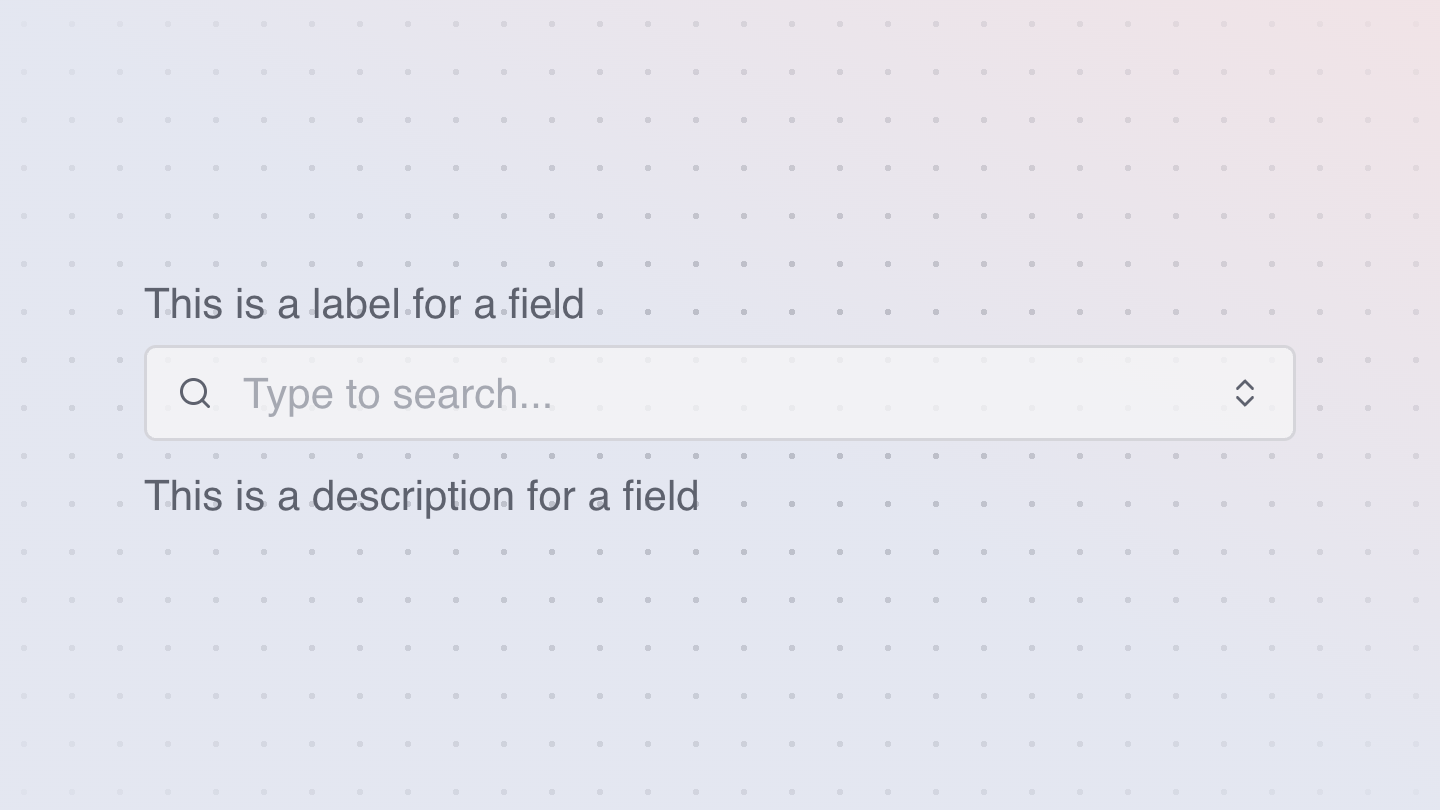The width and height of the screenshot is (1440, 810).
Task: Click the downward chevron of the selector icon
Action: (1245, 402)
